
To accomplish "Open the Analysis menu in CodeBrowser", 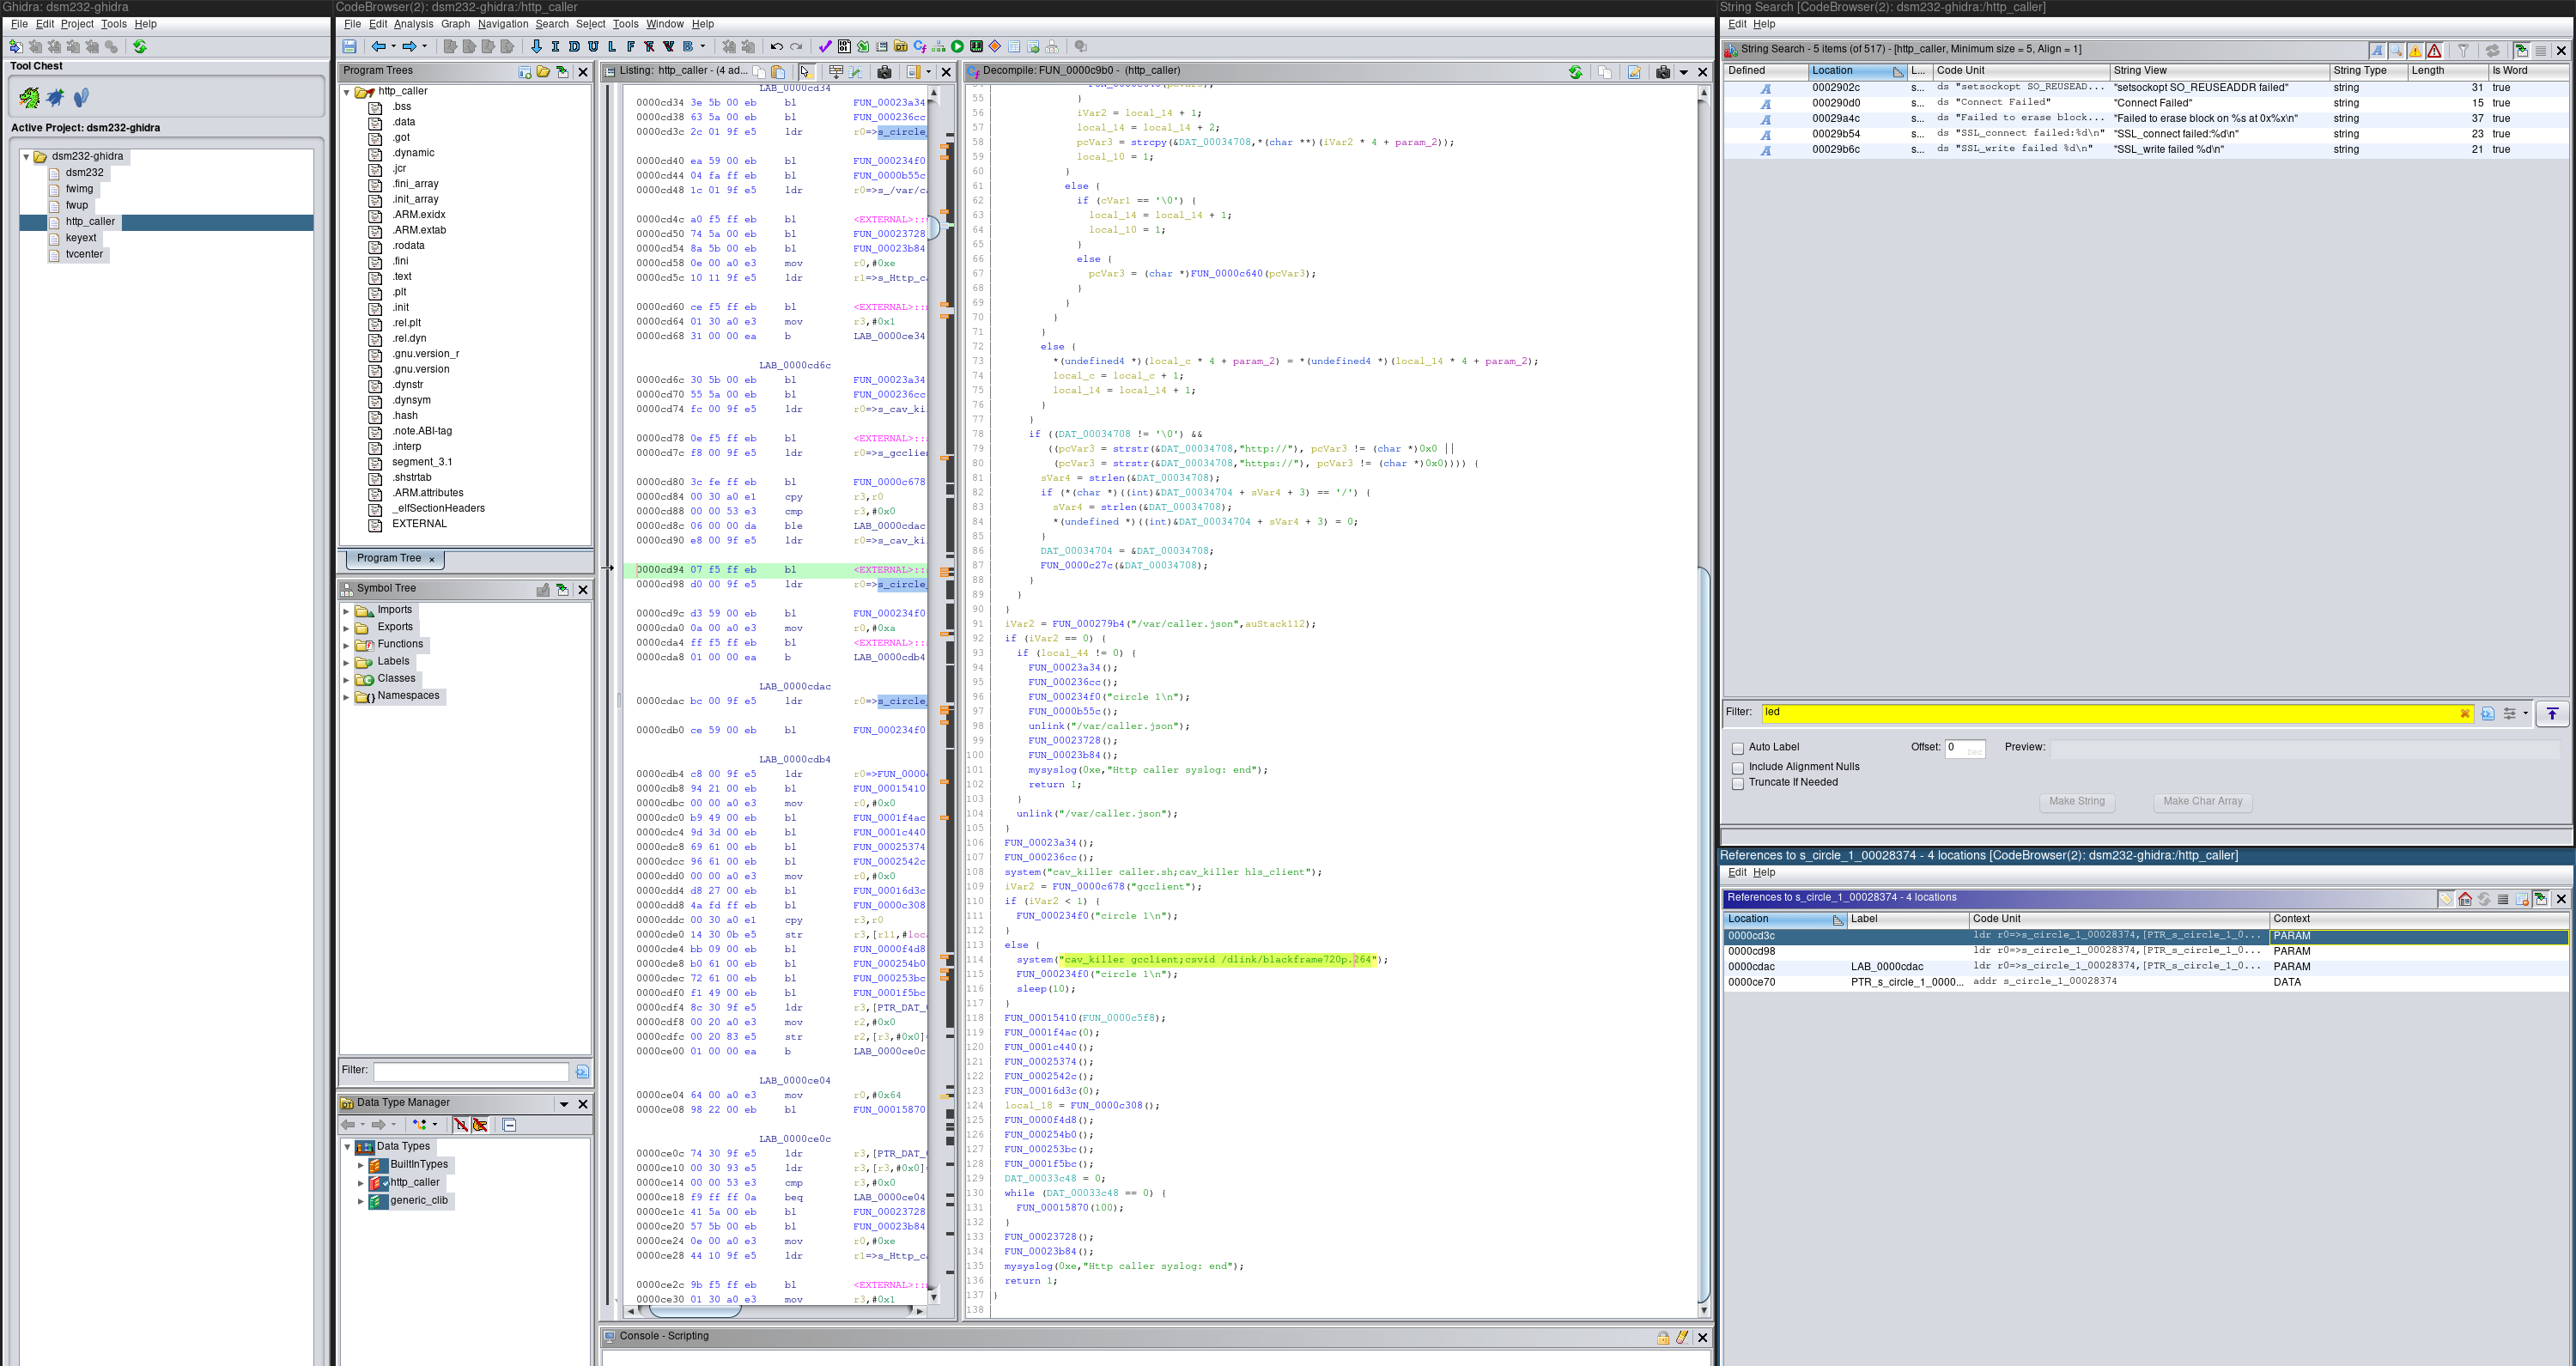I will [413, 24].
